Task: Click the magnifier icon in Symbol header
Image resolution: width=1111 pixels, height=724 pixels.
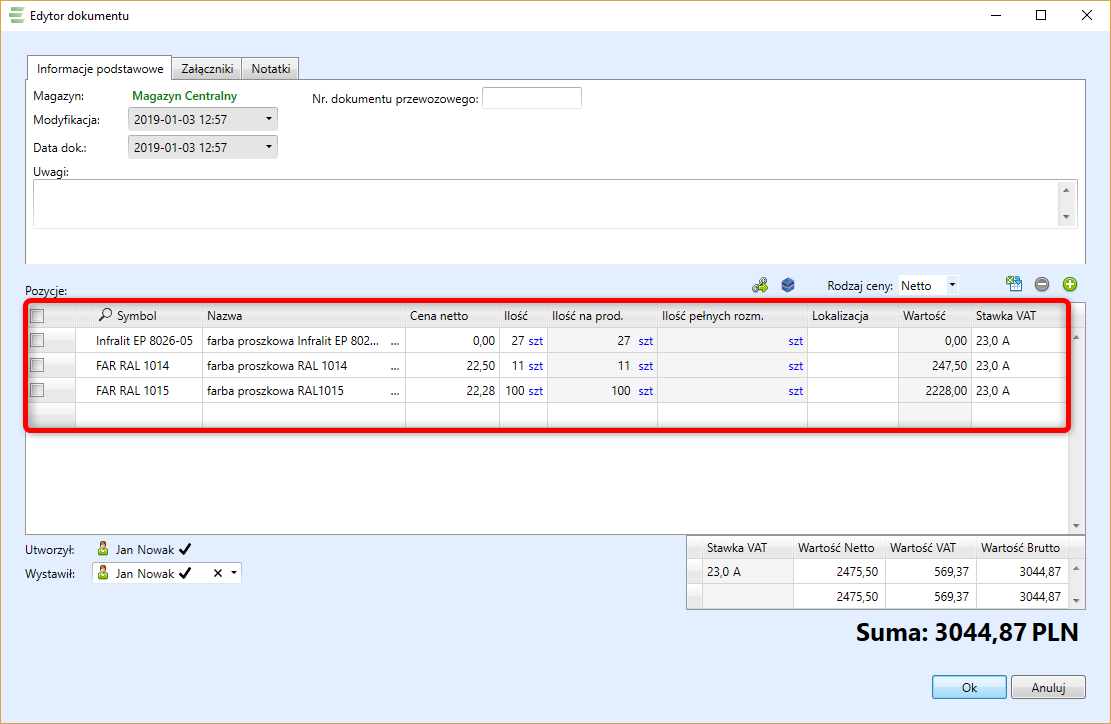Action: coord(105,316)
